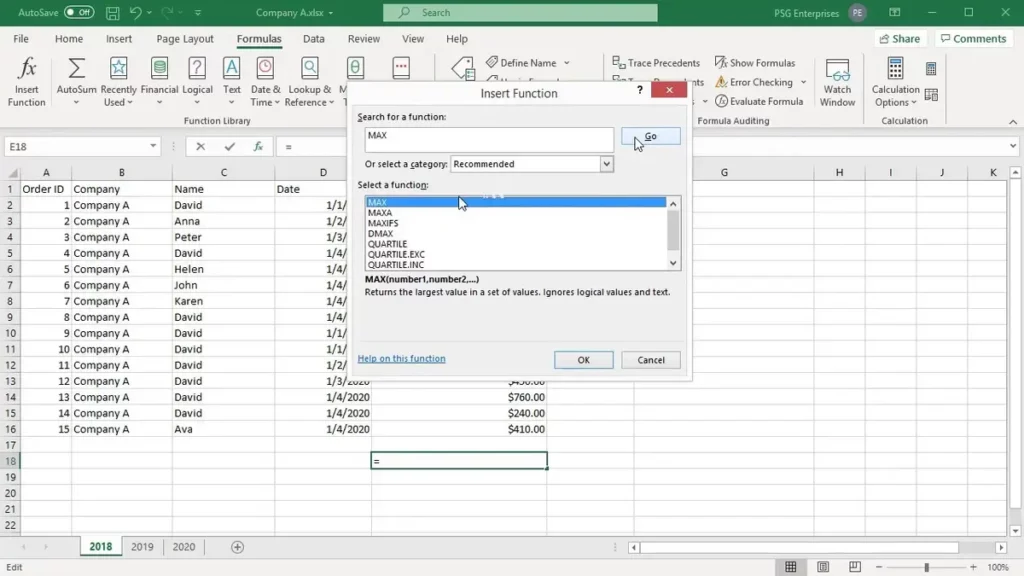
Task: Click the Search for a function field
Action: coord(488,139)
